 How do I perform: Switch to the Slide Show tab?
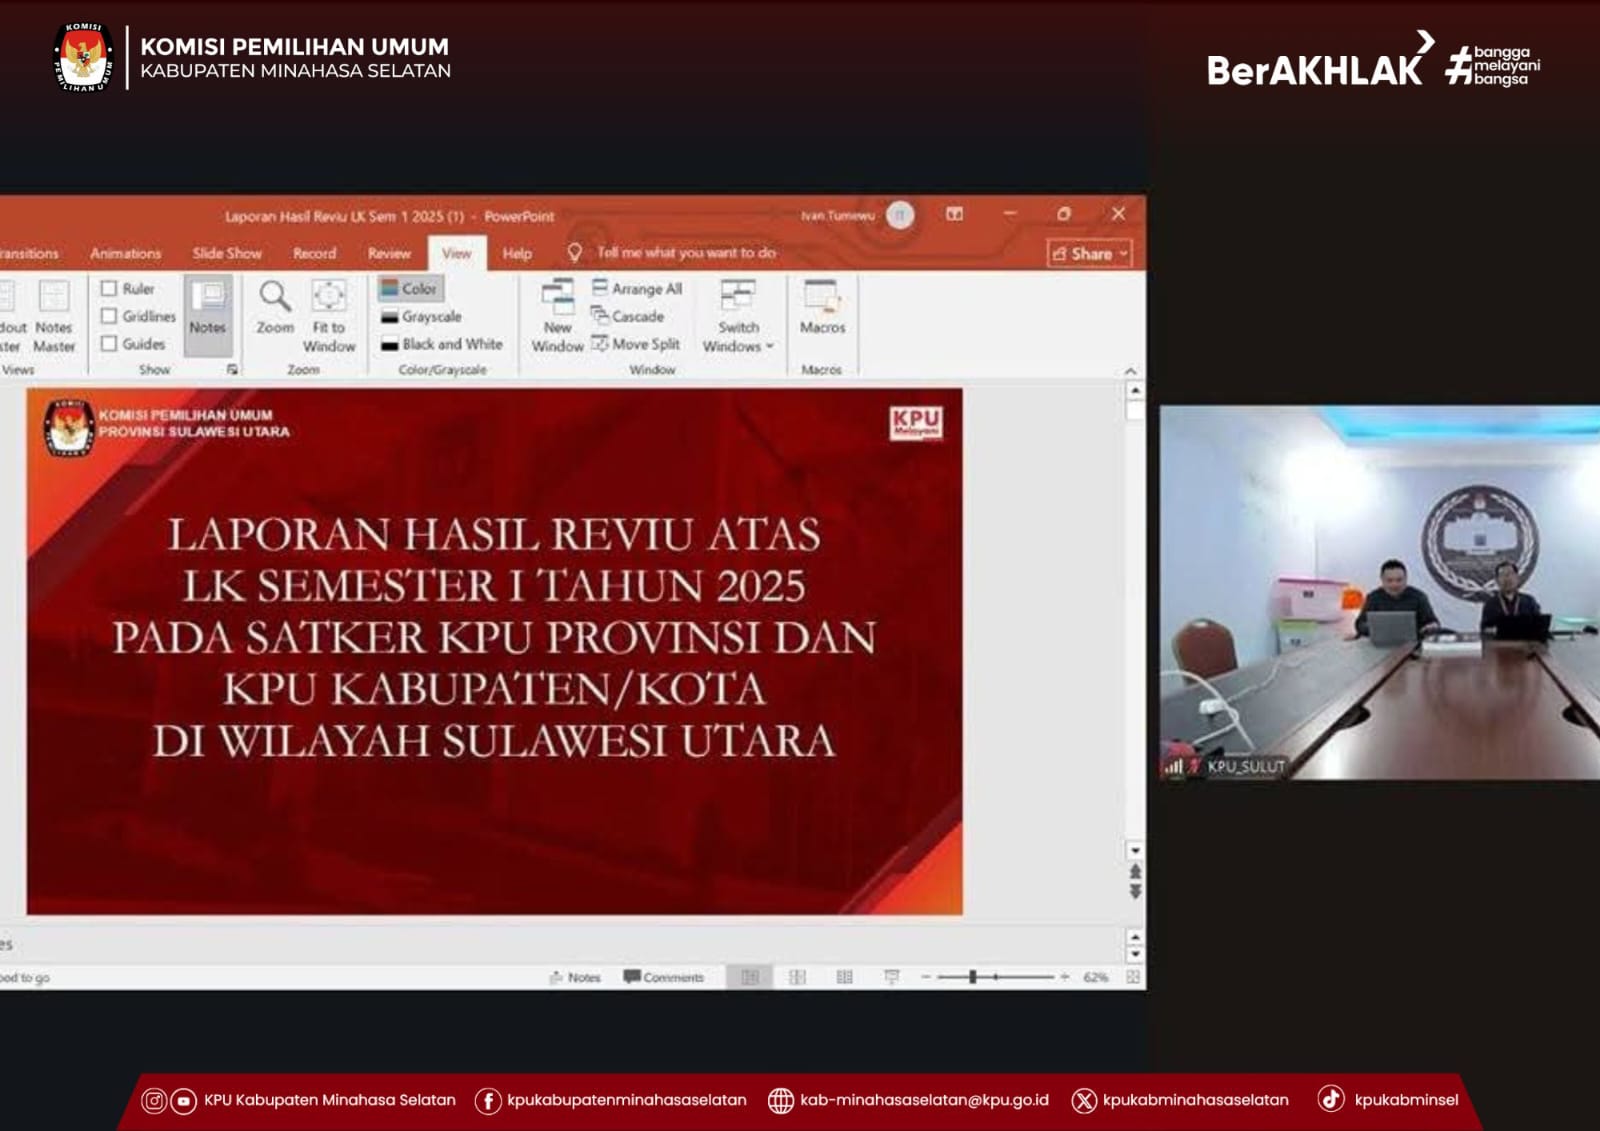227,254
